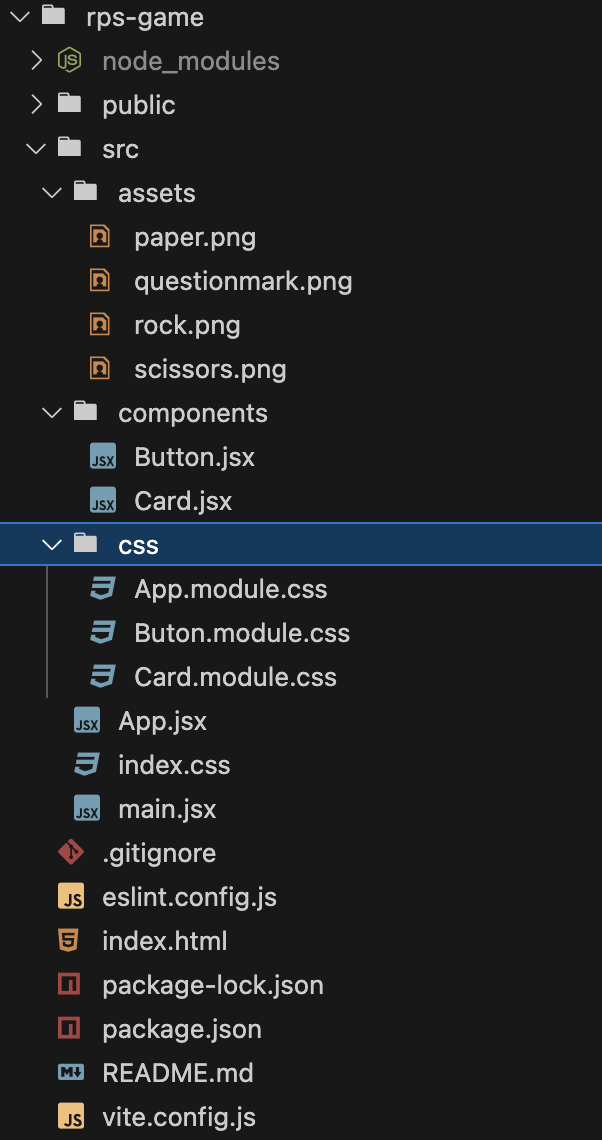Image resolution: width=602 pixels, height=1140 pixels.
Task: Click the HTML5 icon next to index.html
Action: coord(69,941)
